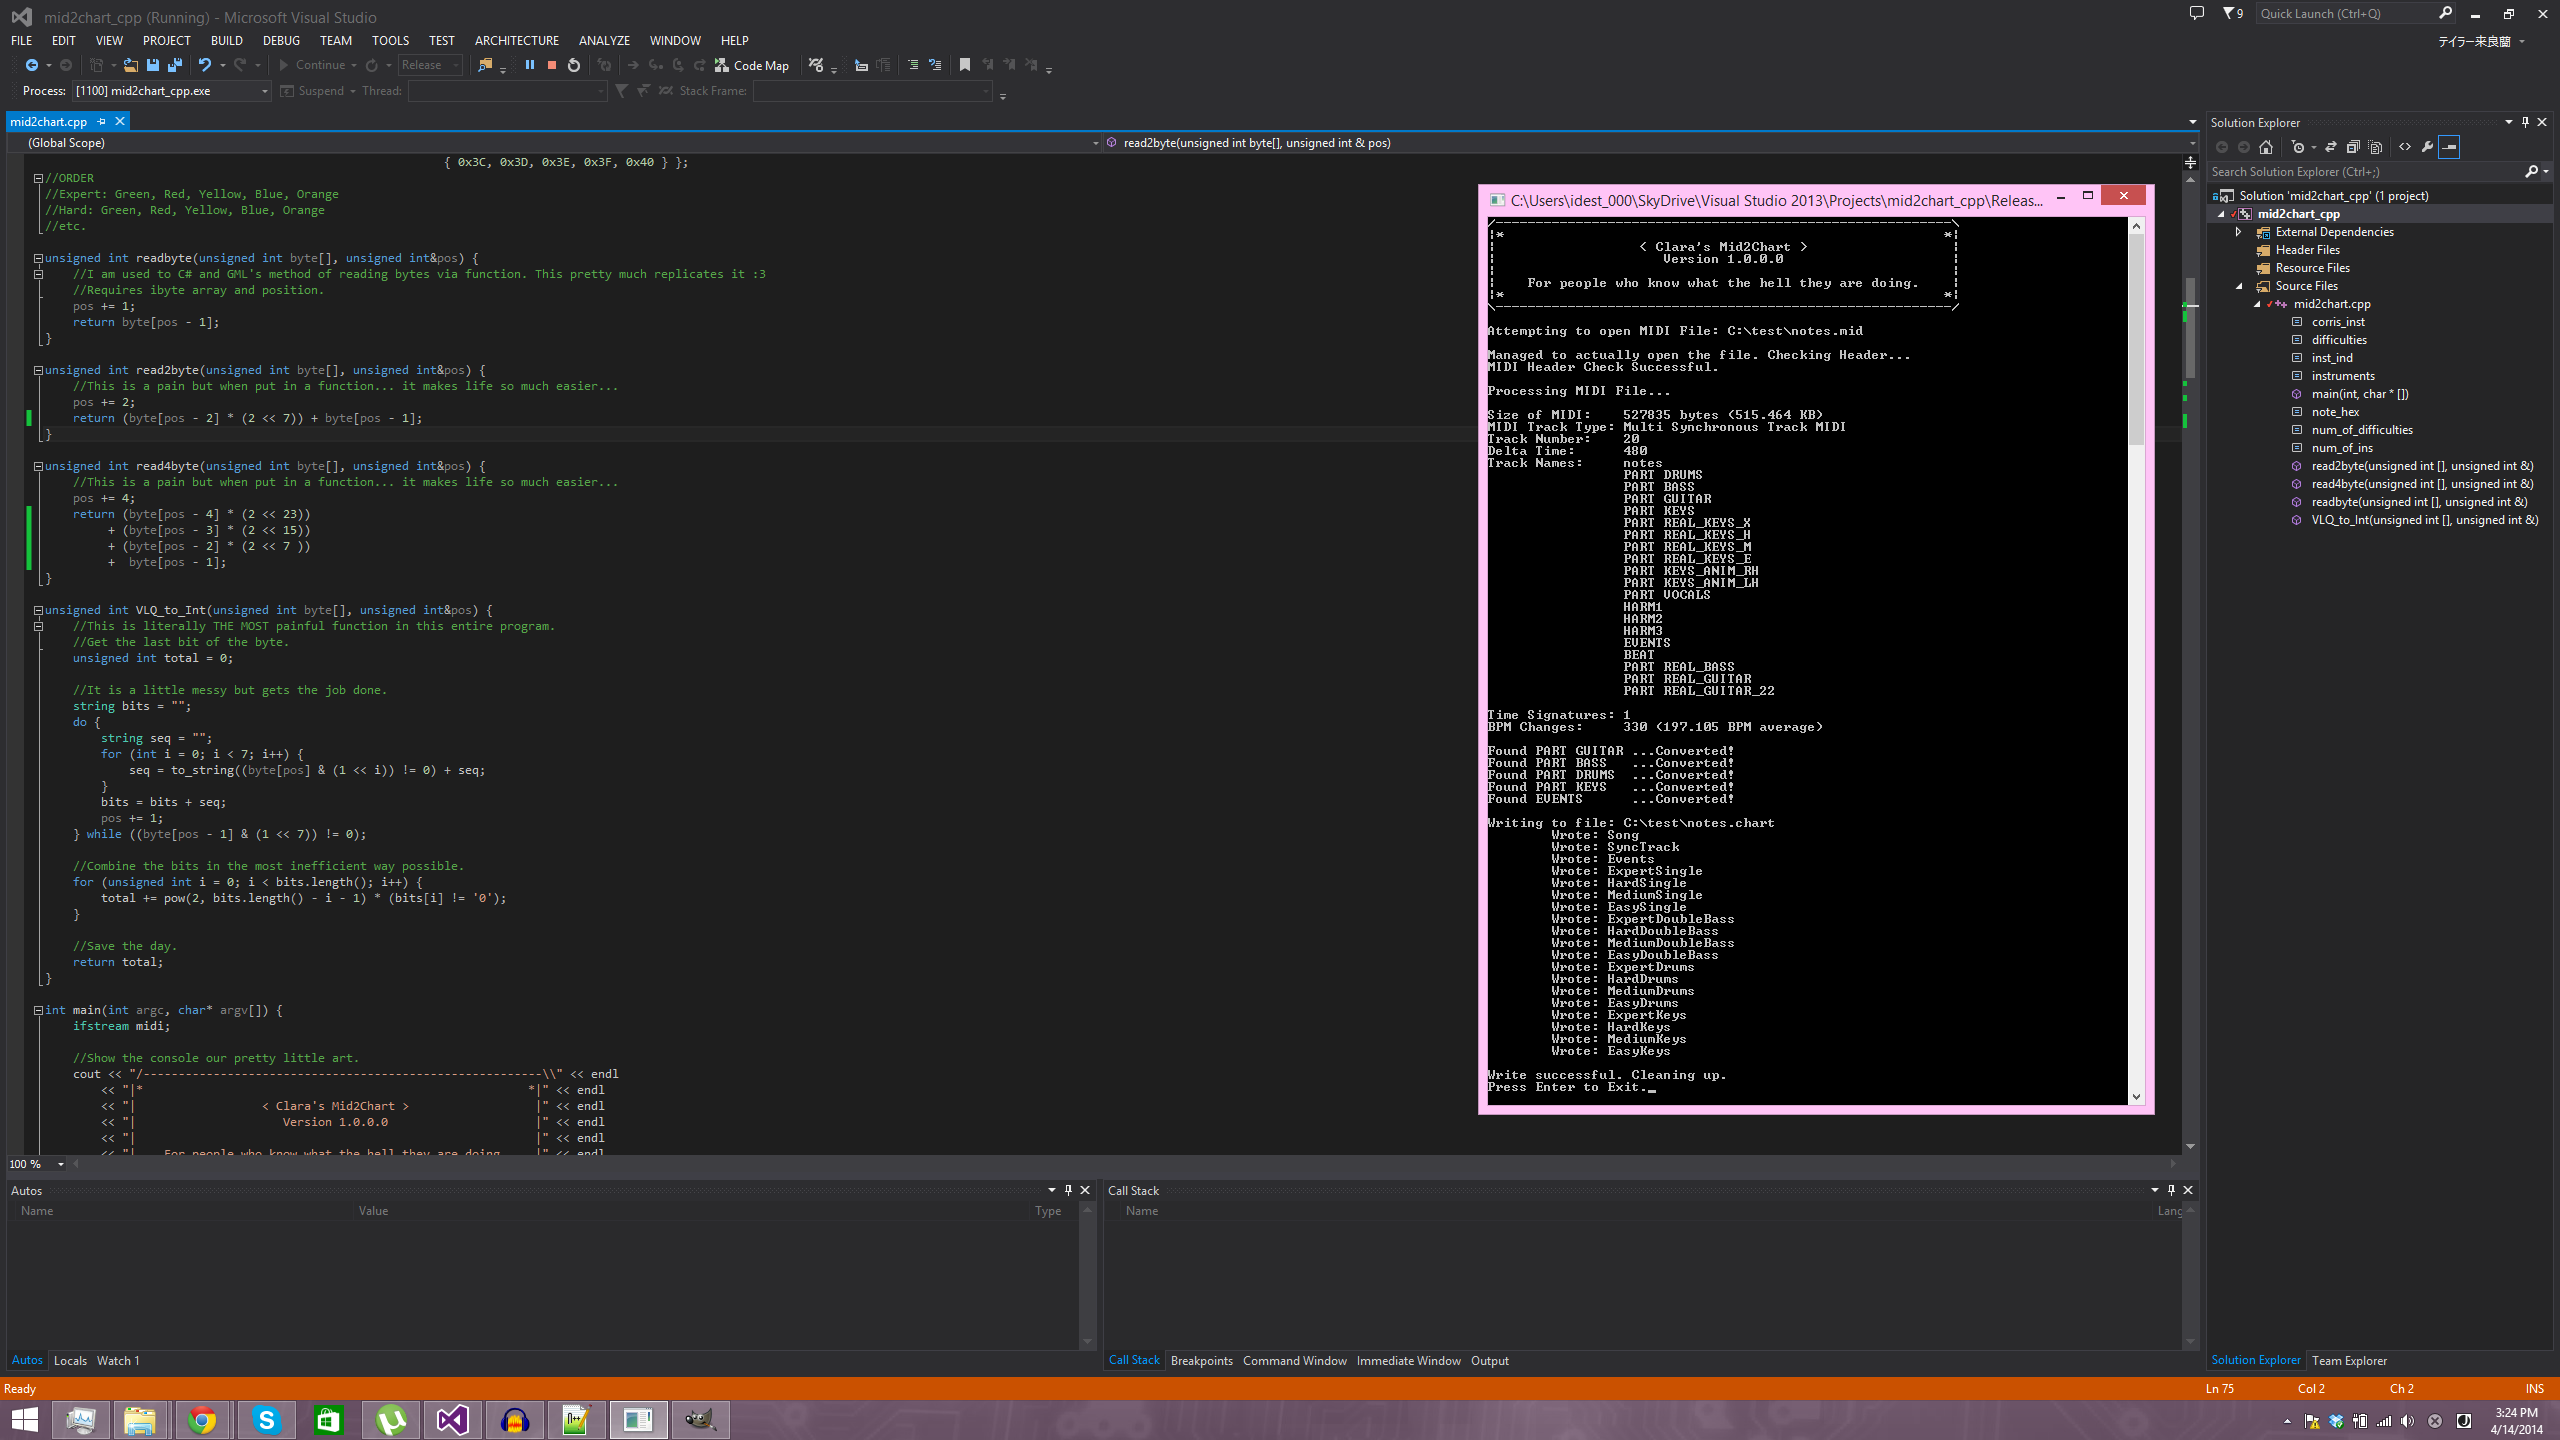The width and height of the screenshot is (2560, 1440).
Task: Toggle Show All Files in Solution Explorer
Action: click(x=2376, y=147)
